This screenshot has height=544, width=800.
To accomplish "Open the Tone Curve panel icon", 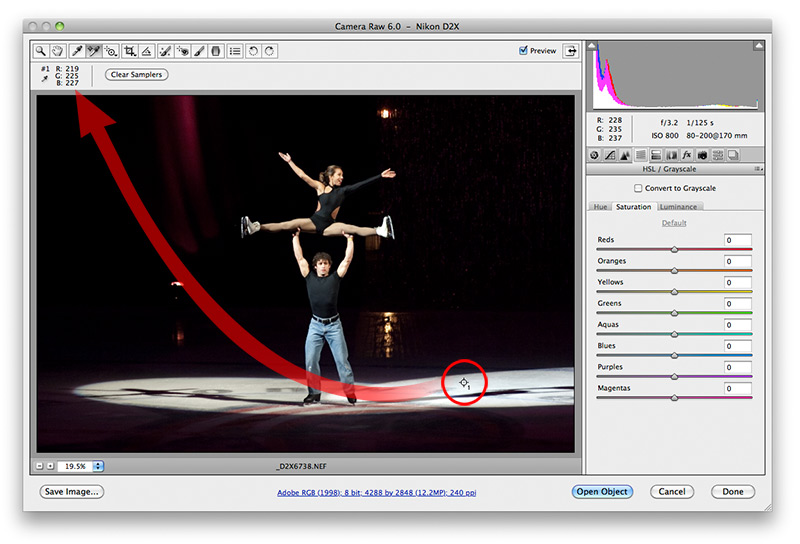I will pyautogui.click(x=610, y=155).
